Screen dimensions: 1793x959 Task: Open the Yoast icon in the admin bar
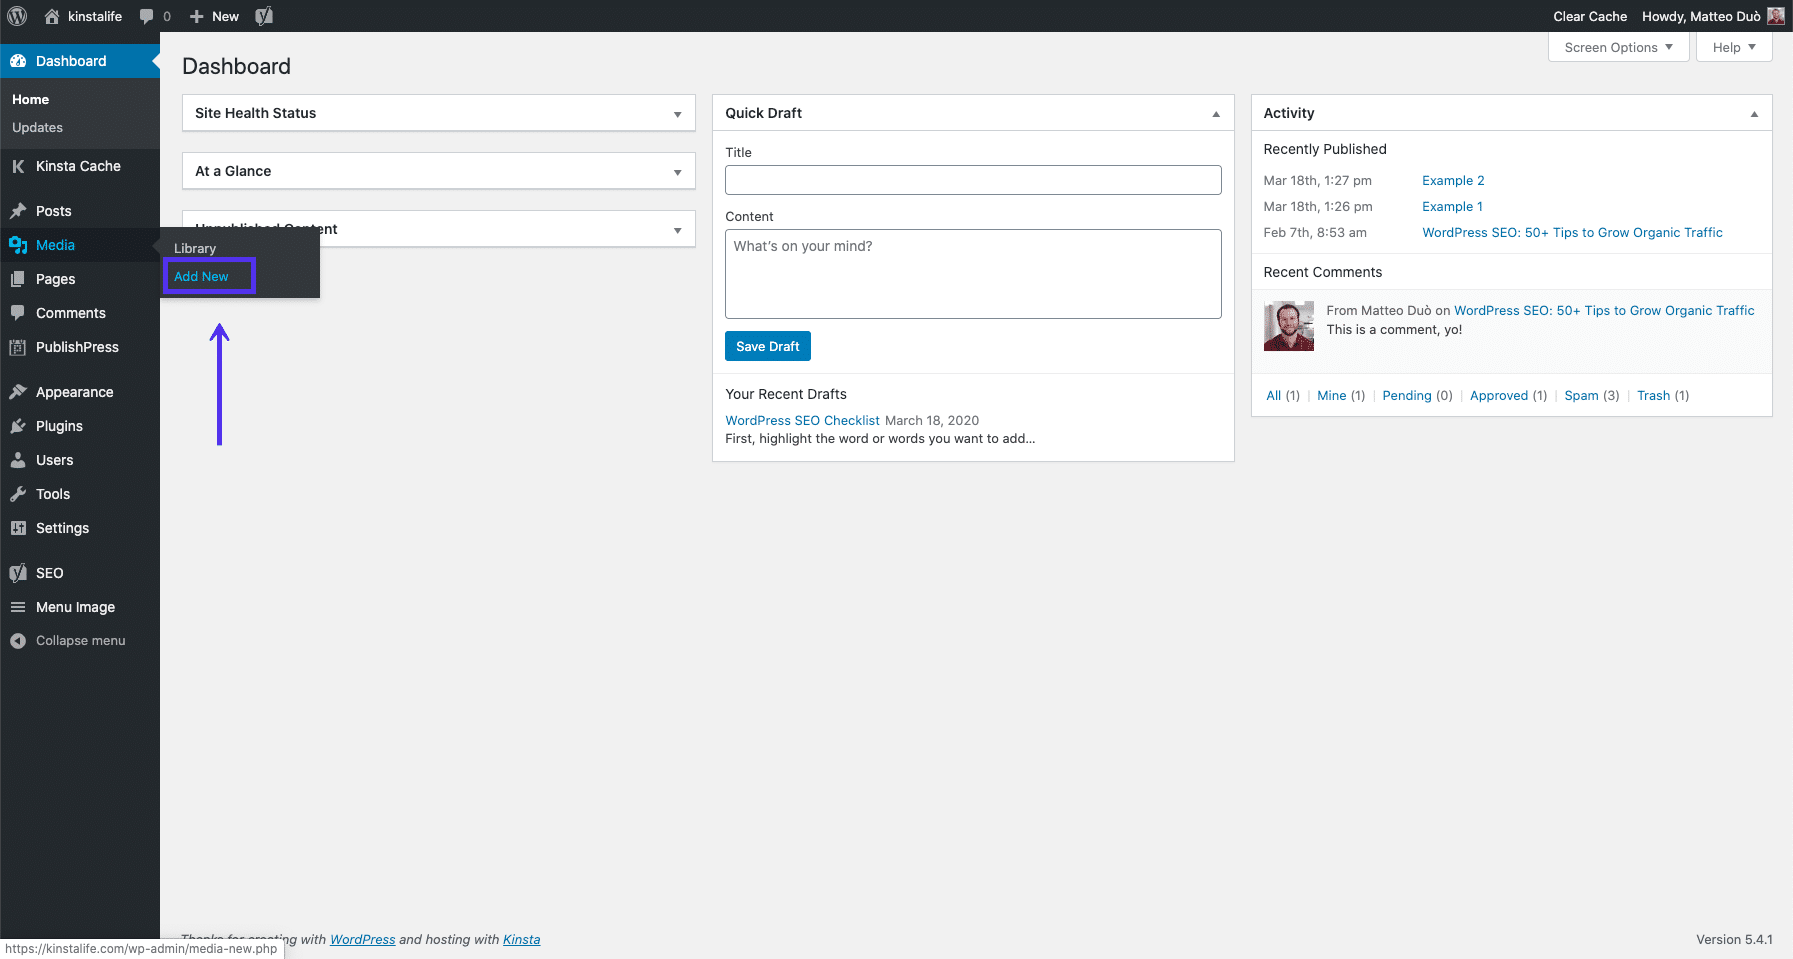coord(263,16)
